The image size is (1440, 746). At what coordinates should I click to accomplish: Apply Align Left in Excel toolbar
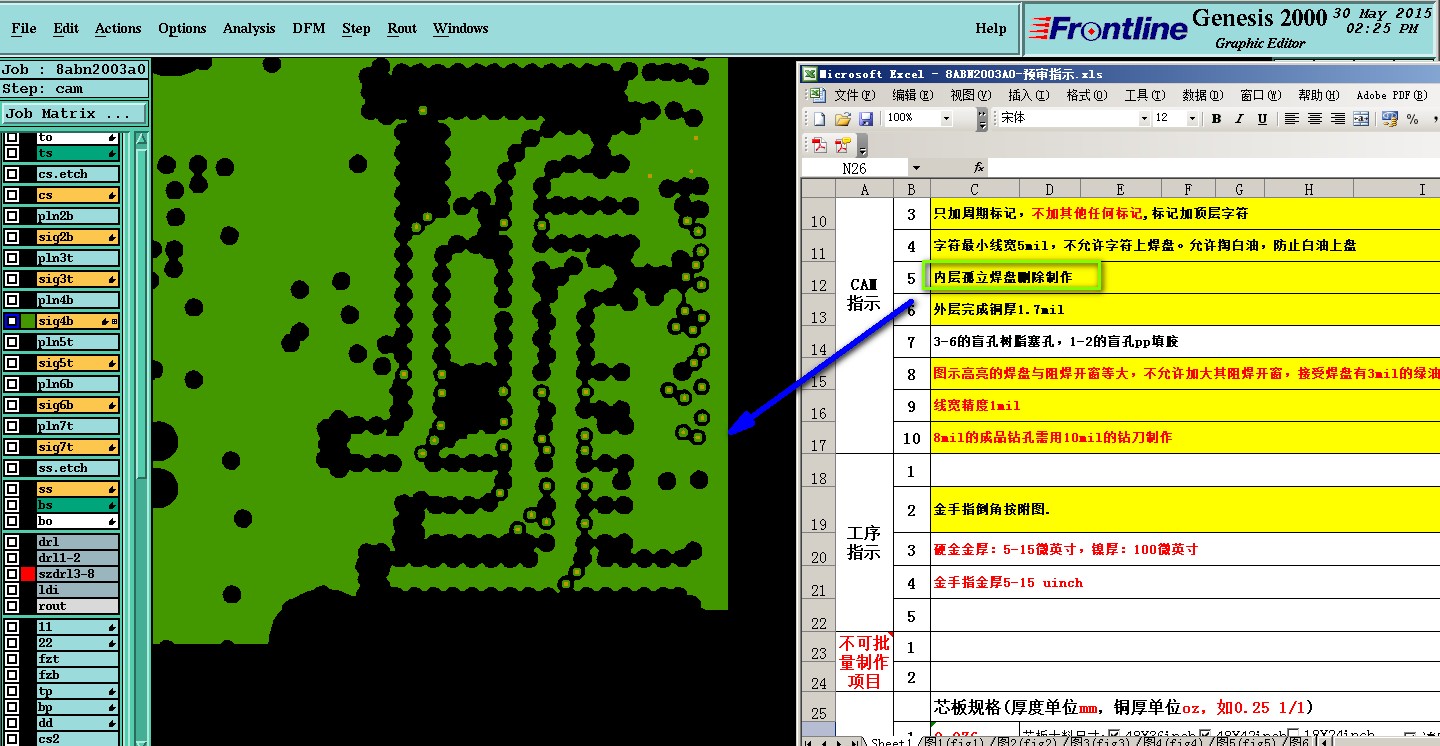pyautogui.click(x=1292, y=119)
